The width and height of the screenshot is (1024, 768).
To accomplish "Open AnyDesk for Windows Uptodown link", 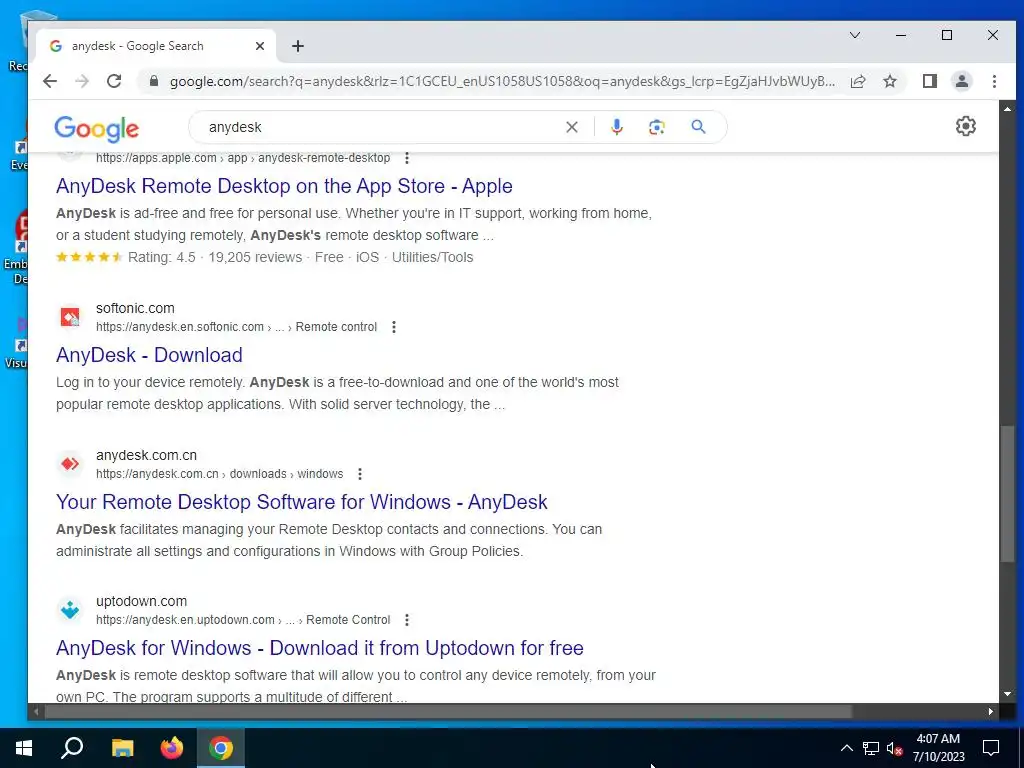I will click(x=319, y=648).
